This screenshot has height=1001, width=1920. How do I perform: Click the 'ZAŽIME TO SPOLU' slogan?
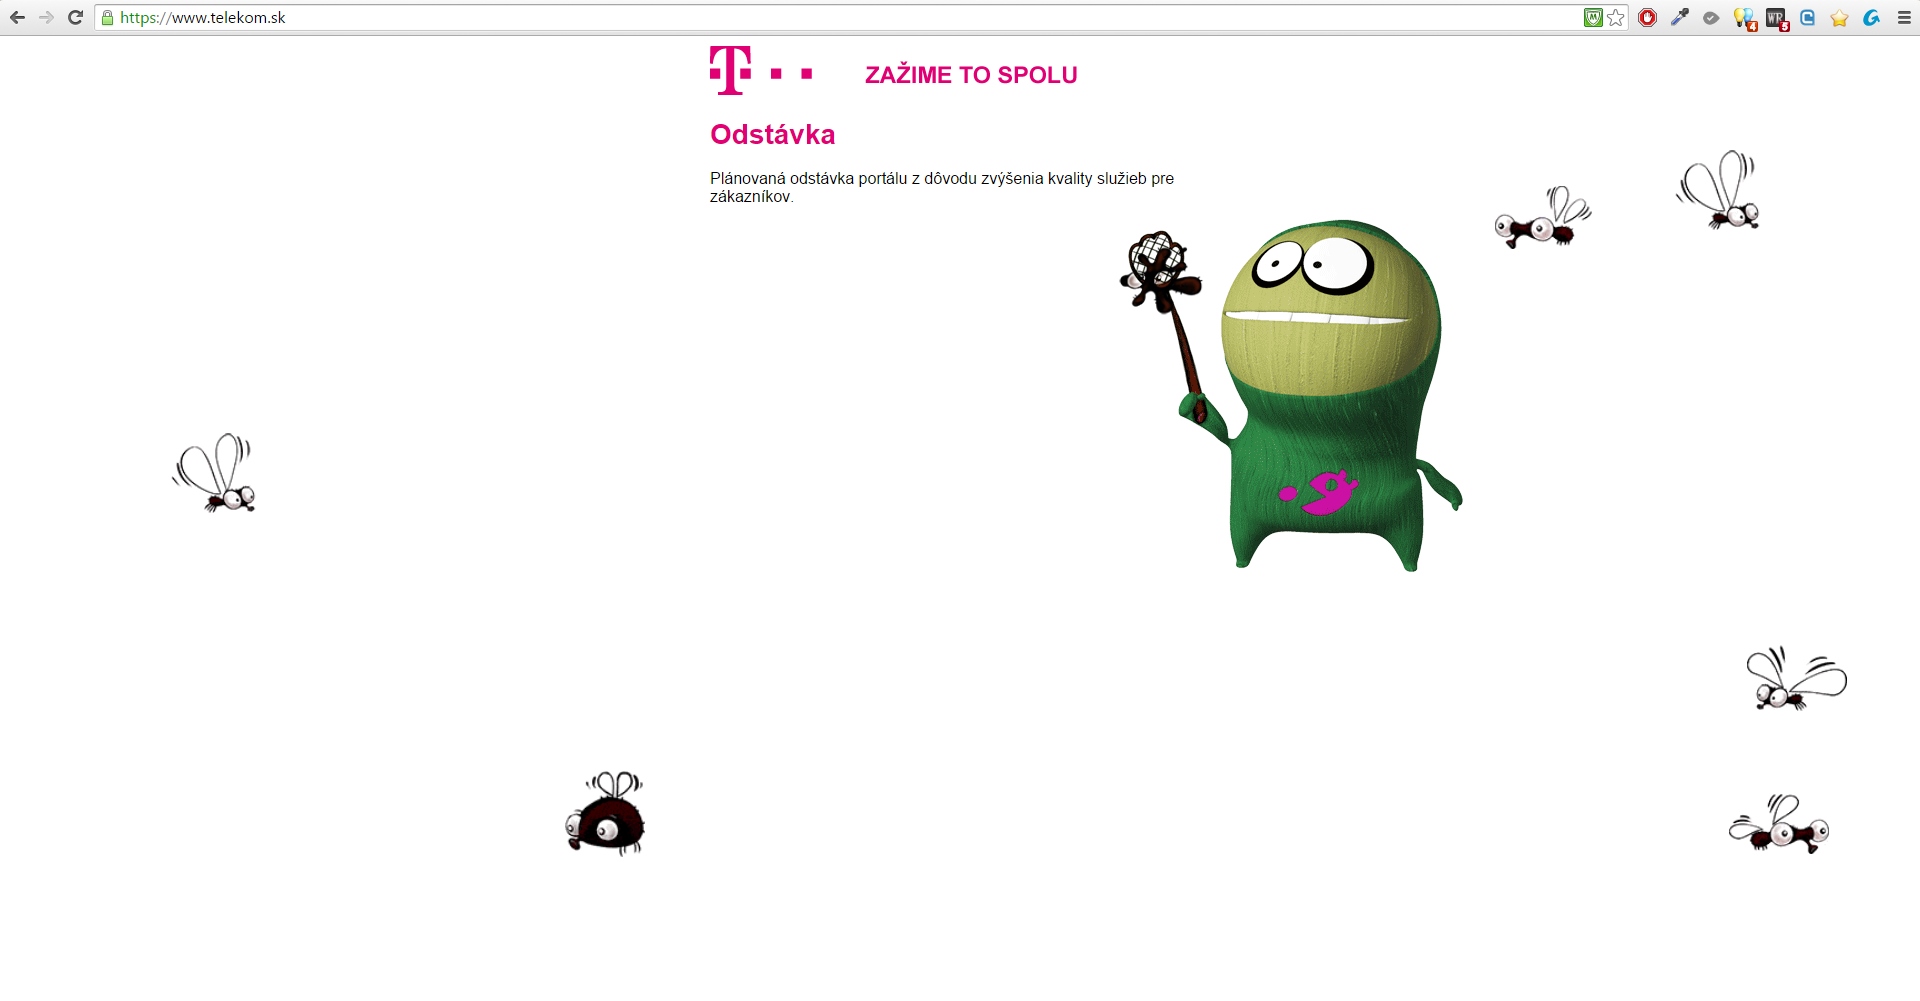(x=971, y=75)
